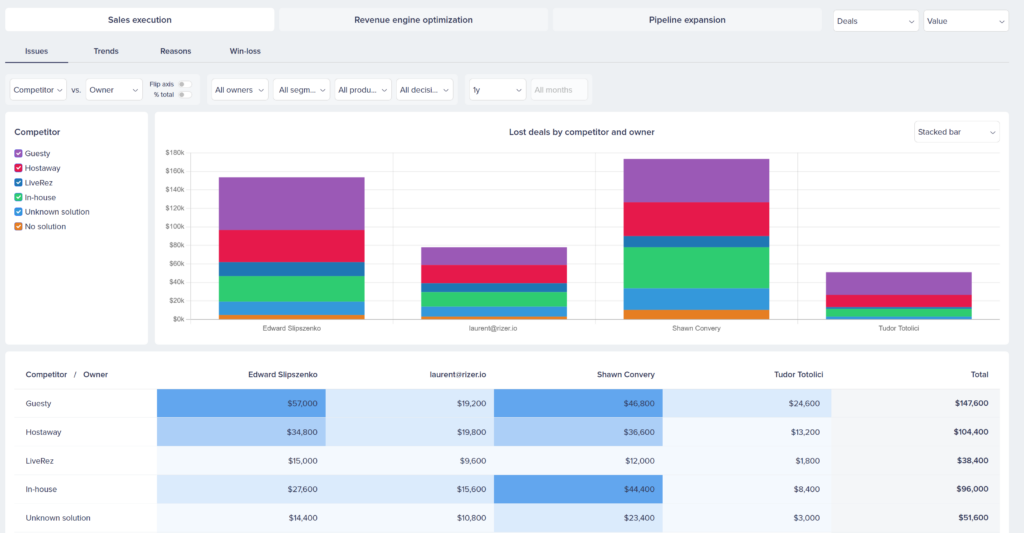This screenshot has height=533, width=1024.
Task: Toggle the LiveRez competitor checkbox
Action: click(19, 183)
